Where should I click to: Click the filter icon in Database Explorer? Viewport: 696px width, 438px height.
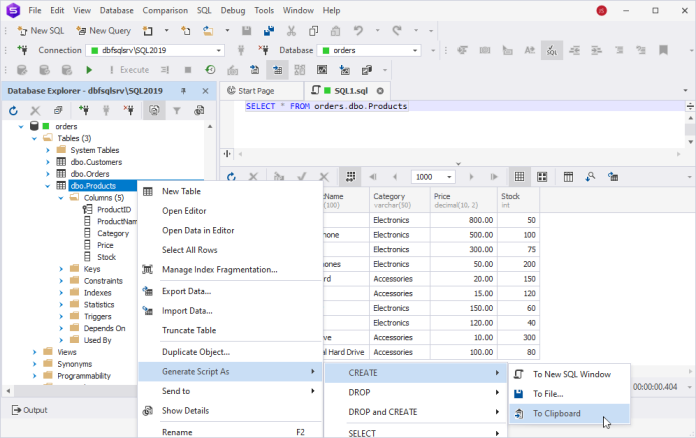[177, 110]
